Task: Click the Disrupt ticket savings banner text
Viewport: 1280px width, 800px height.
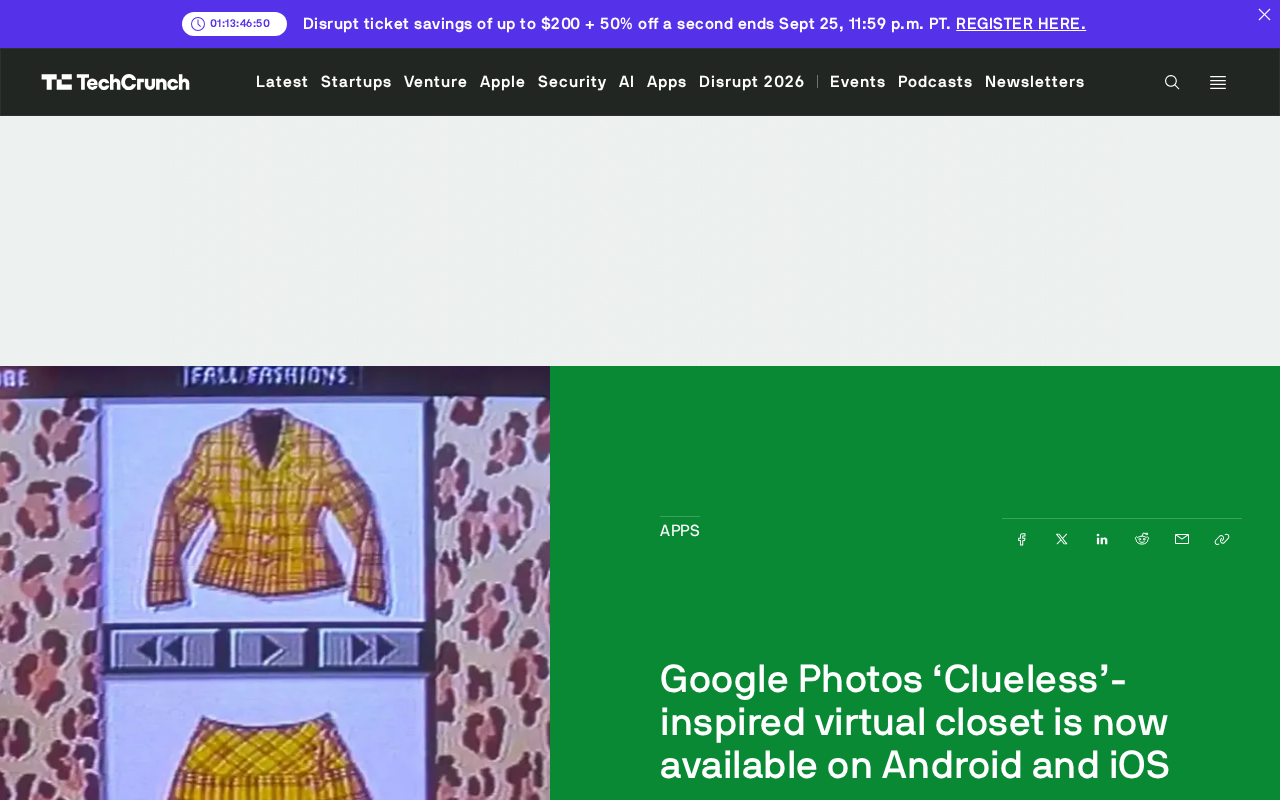Action: click(627, 24)
